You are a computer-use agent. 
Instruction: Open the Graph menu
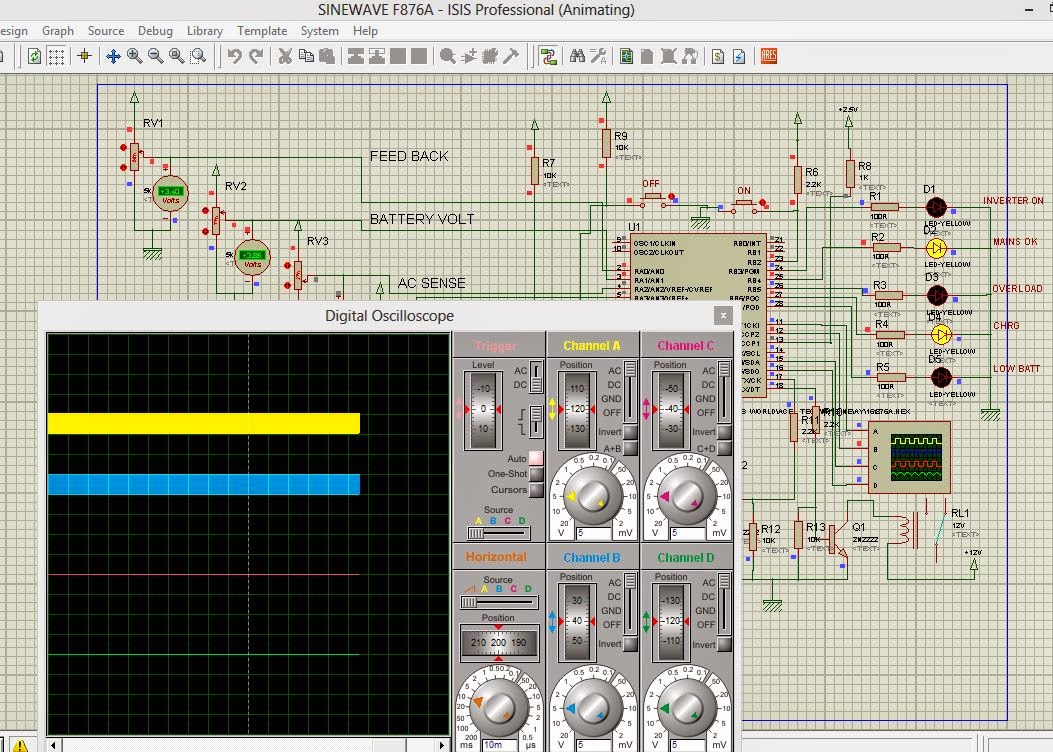[57, 31]
